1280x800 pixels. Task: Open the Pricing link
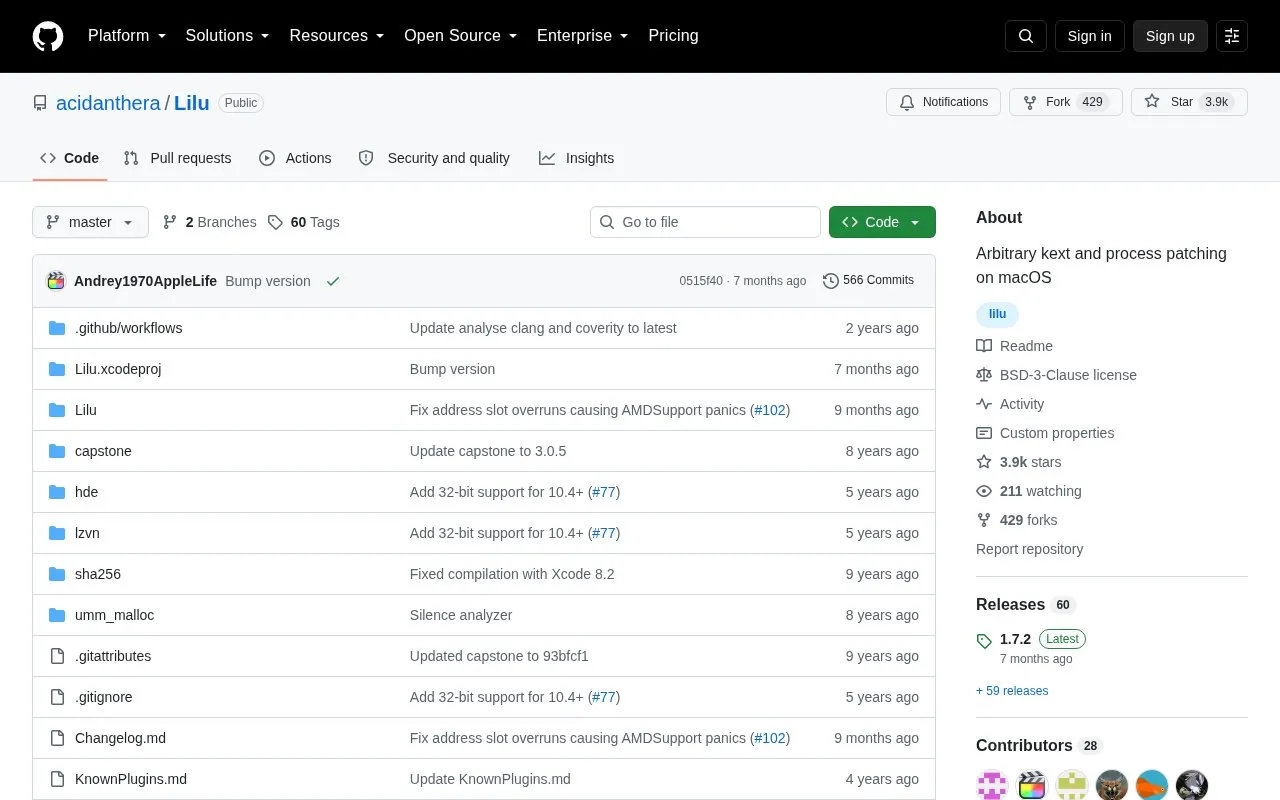[x=673, y=36]
